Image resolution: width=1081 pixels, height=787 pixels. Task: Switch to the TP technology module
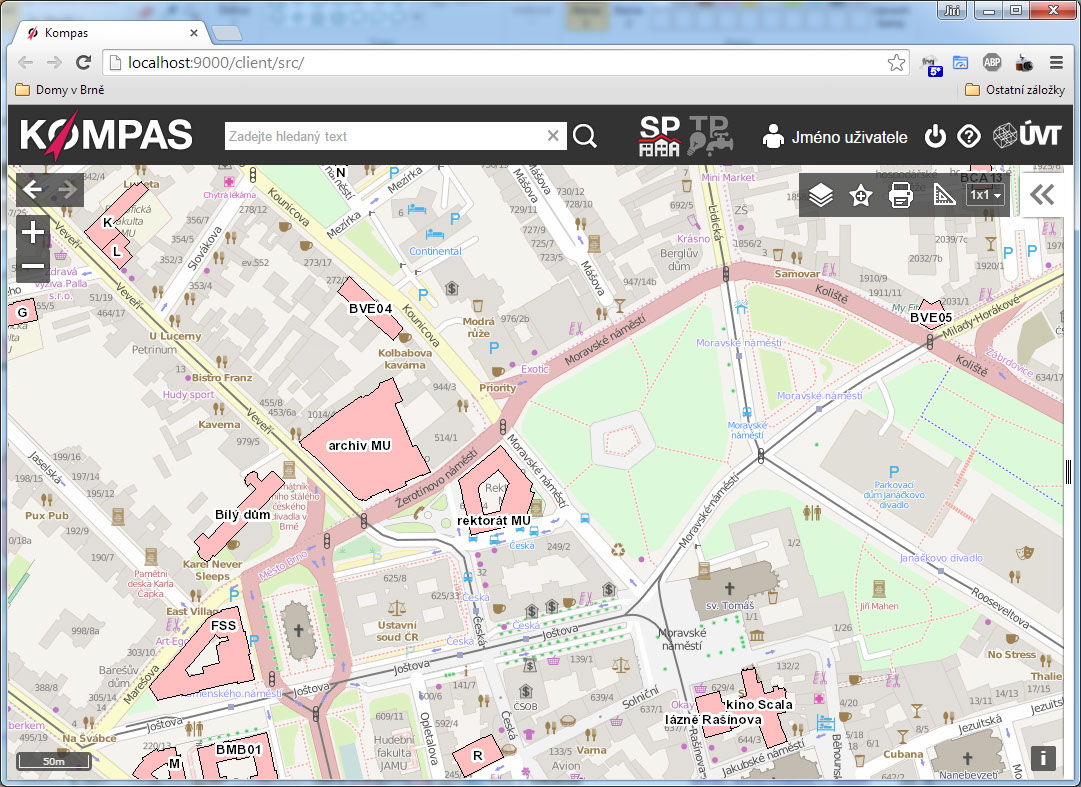coord(709,136)
